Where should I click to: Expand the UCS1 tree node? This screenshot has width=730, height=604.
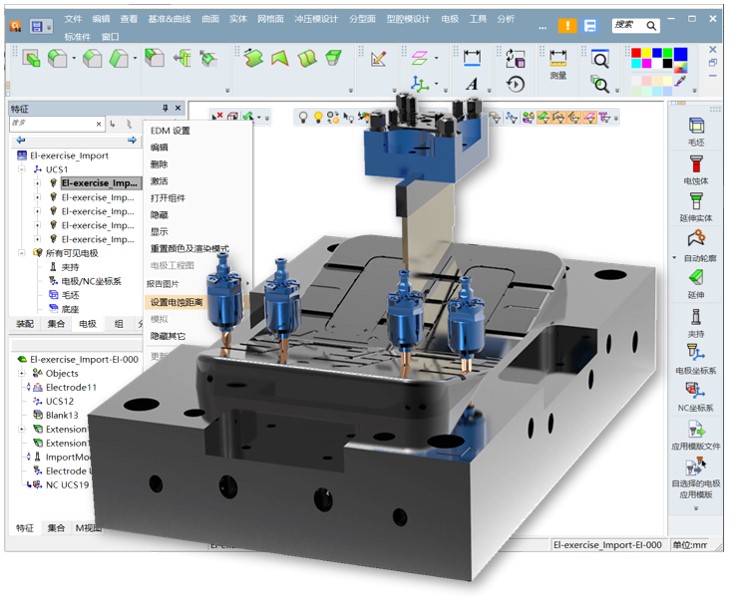[23, 170]
